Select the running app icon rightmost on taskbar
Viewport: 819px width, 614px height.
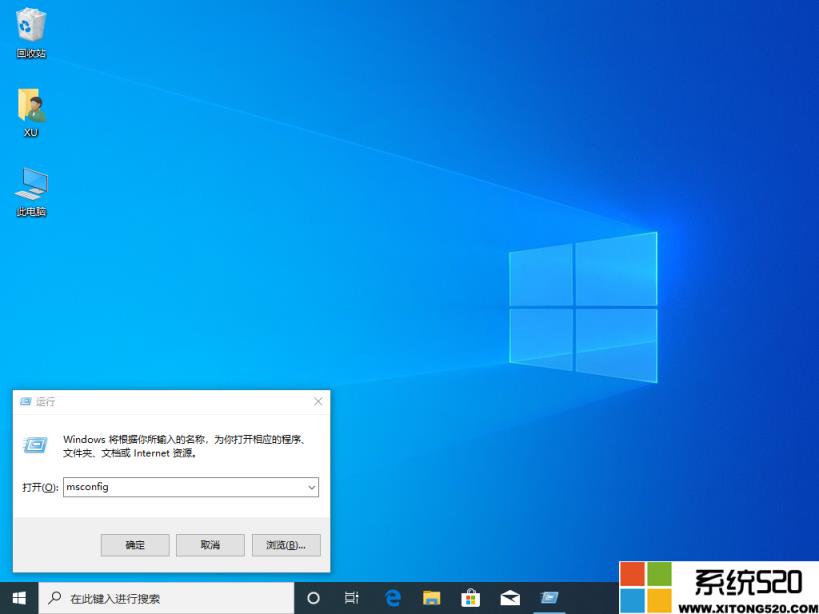[549, 596]
